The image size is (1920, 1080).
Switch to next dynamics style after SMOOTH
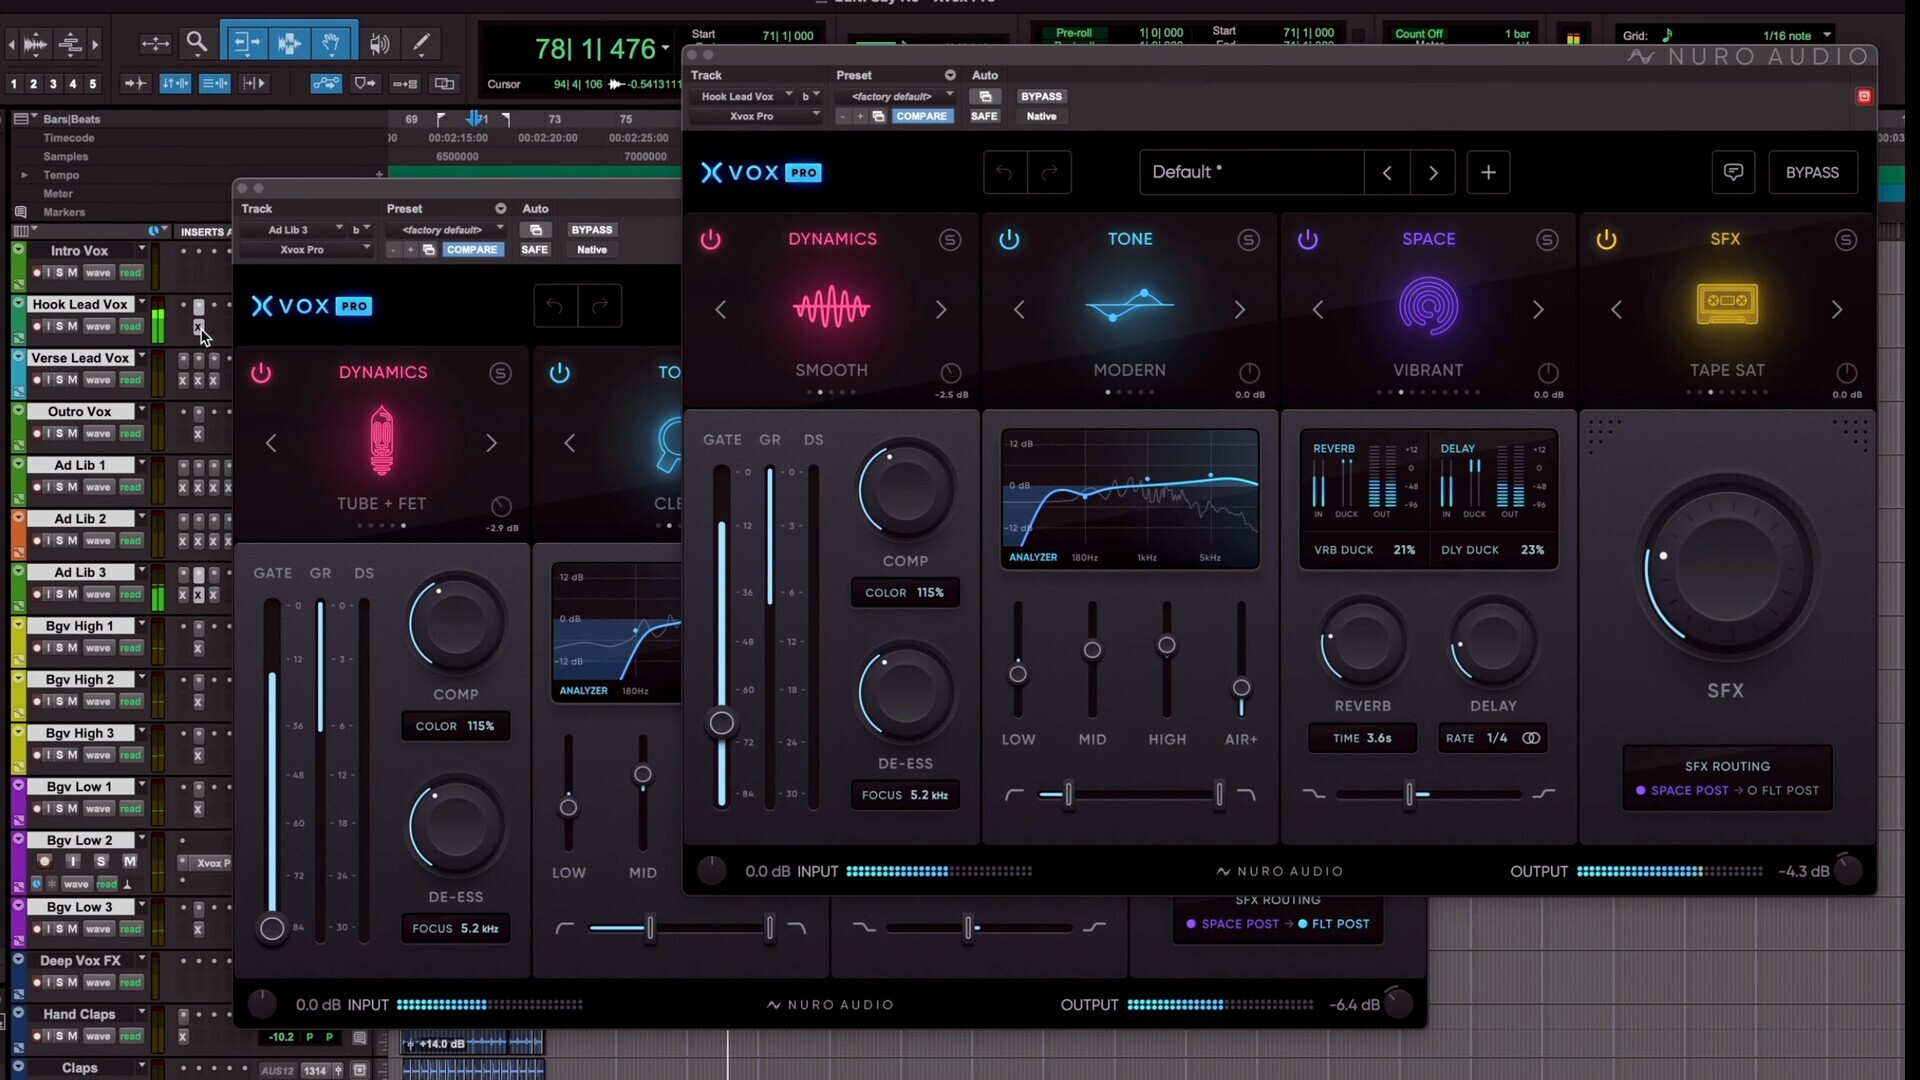941,310
